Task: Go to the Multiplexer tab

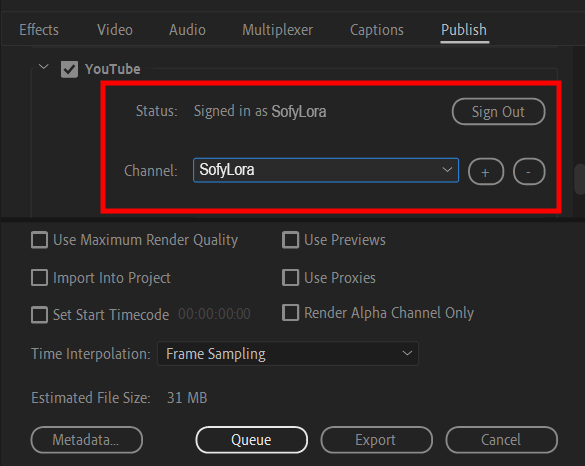Action: 277,30
